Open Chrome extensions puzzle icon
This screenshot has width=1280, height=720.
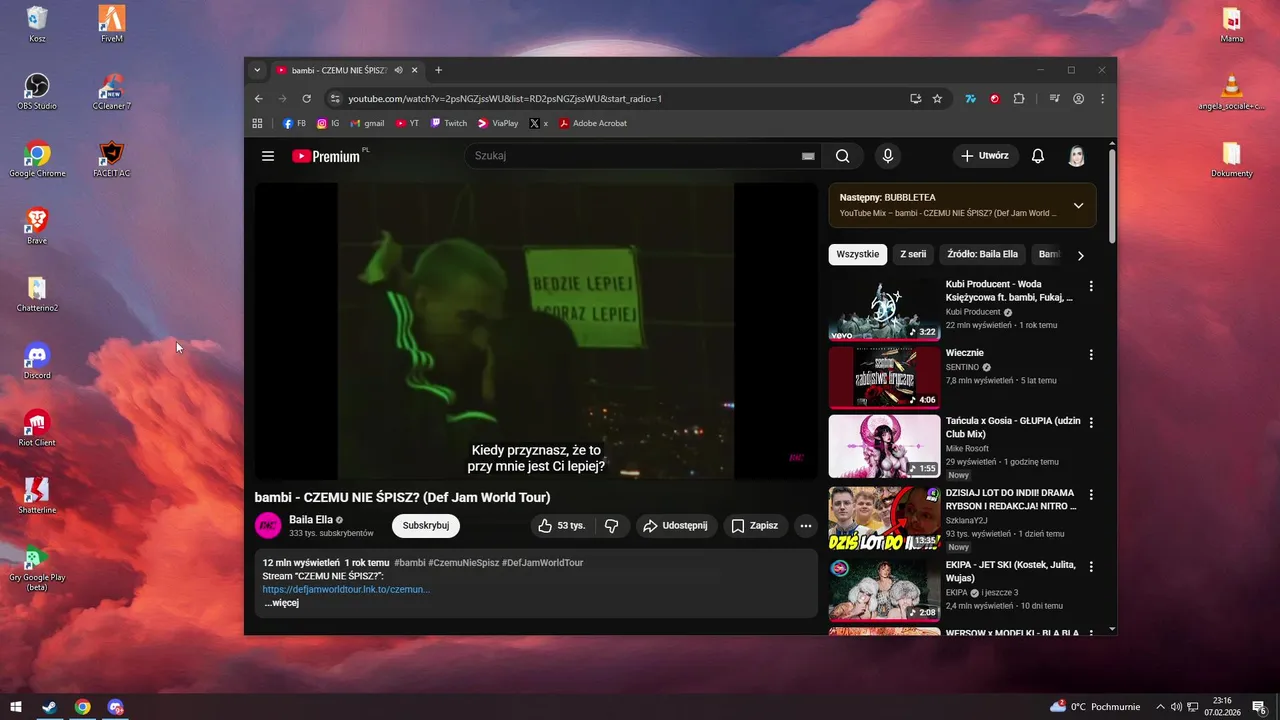(x=1019, y=99)
